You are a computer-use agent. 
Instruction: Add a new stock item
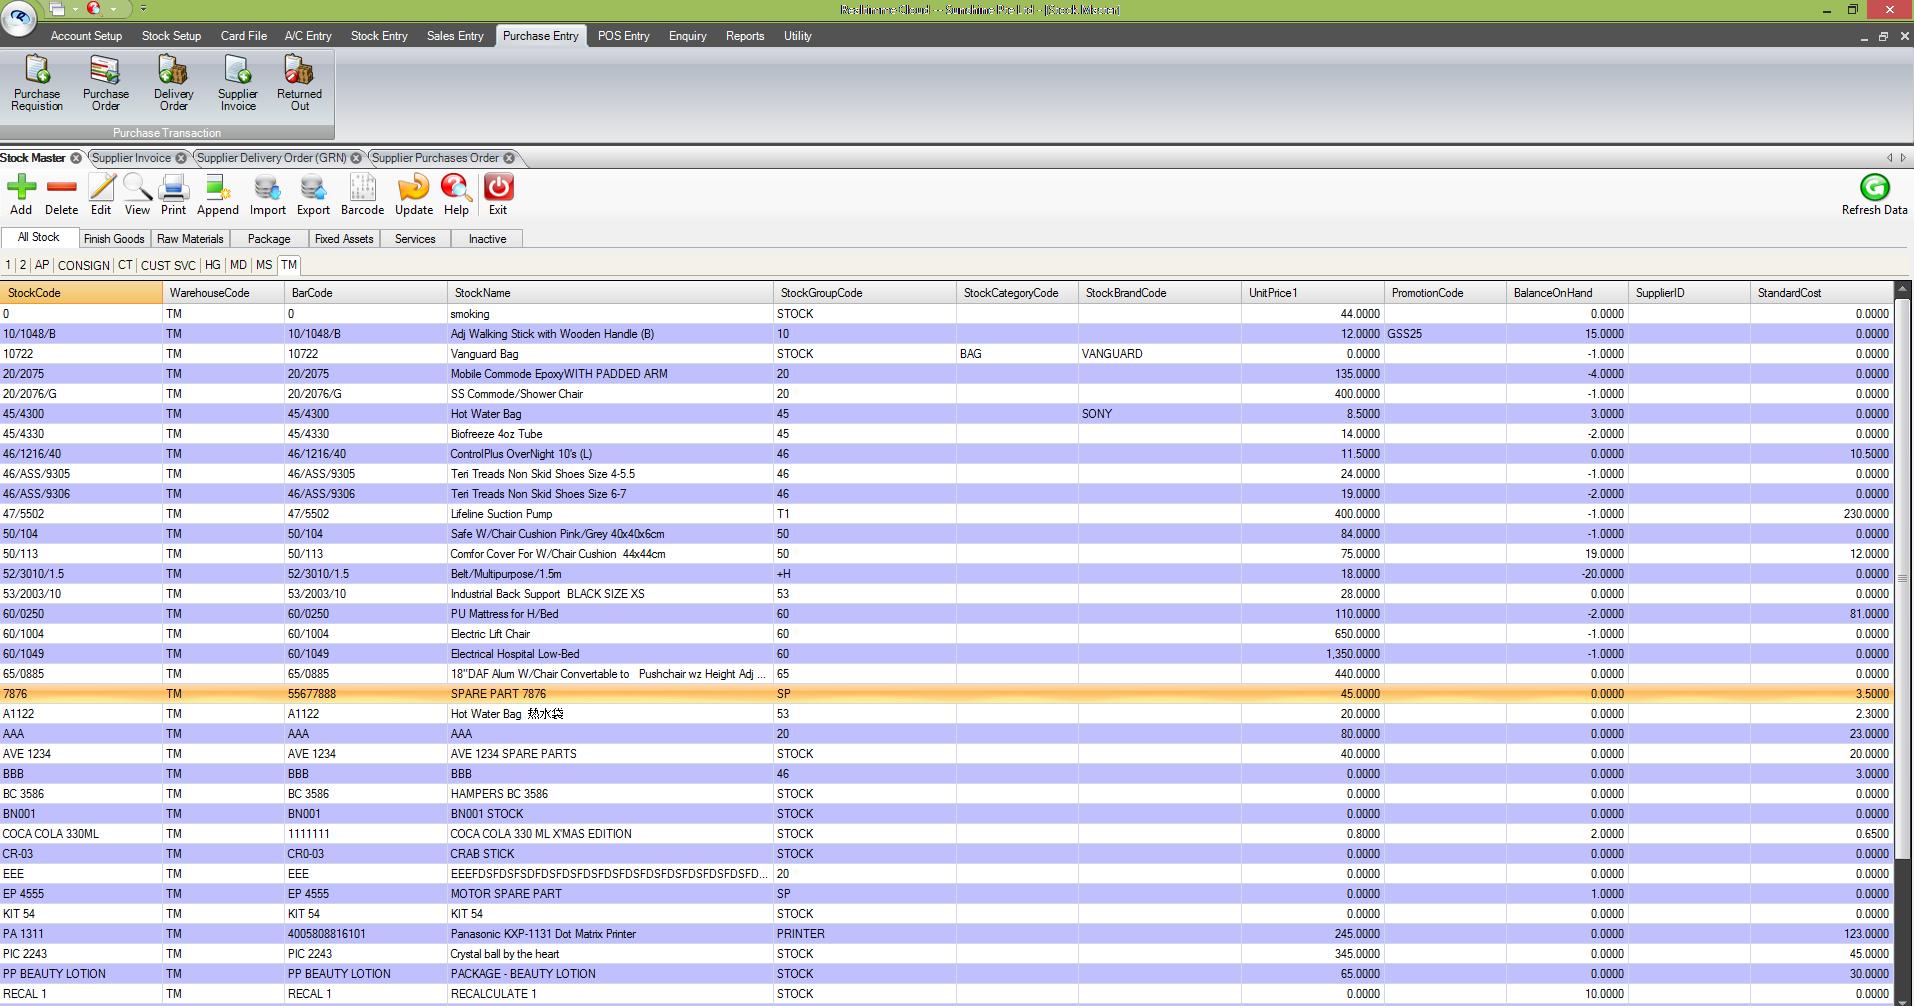(x=21, y=194)
